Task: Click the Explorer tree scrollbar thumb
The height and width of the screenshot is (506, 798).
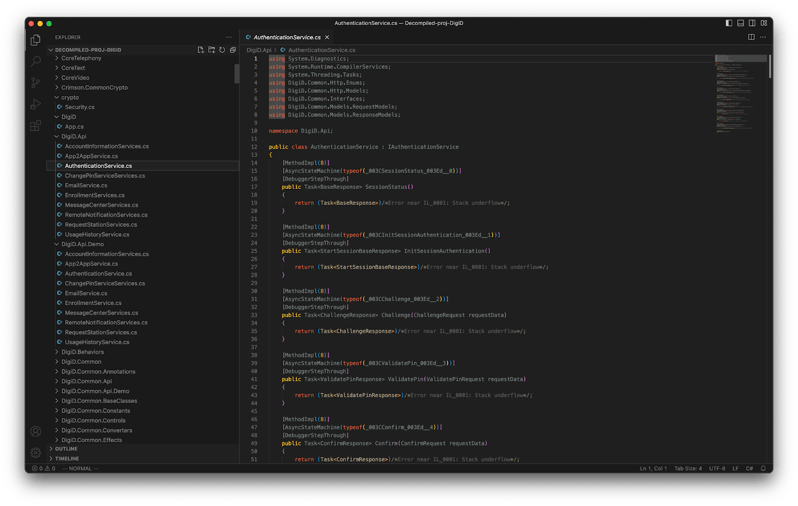Action: pyautogui.click(x=237, y=73)
